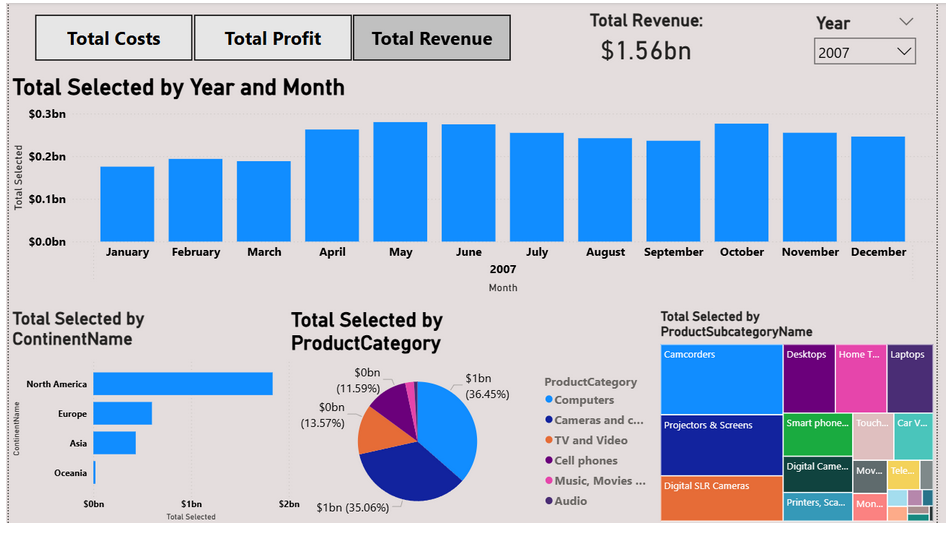Click the Camcorders treemap tile
946x536 pixels.
point(720,380)
